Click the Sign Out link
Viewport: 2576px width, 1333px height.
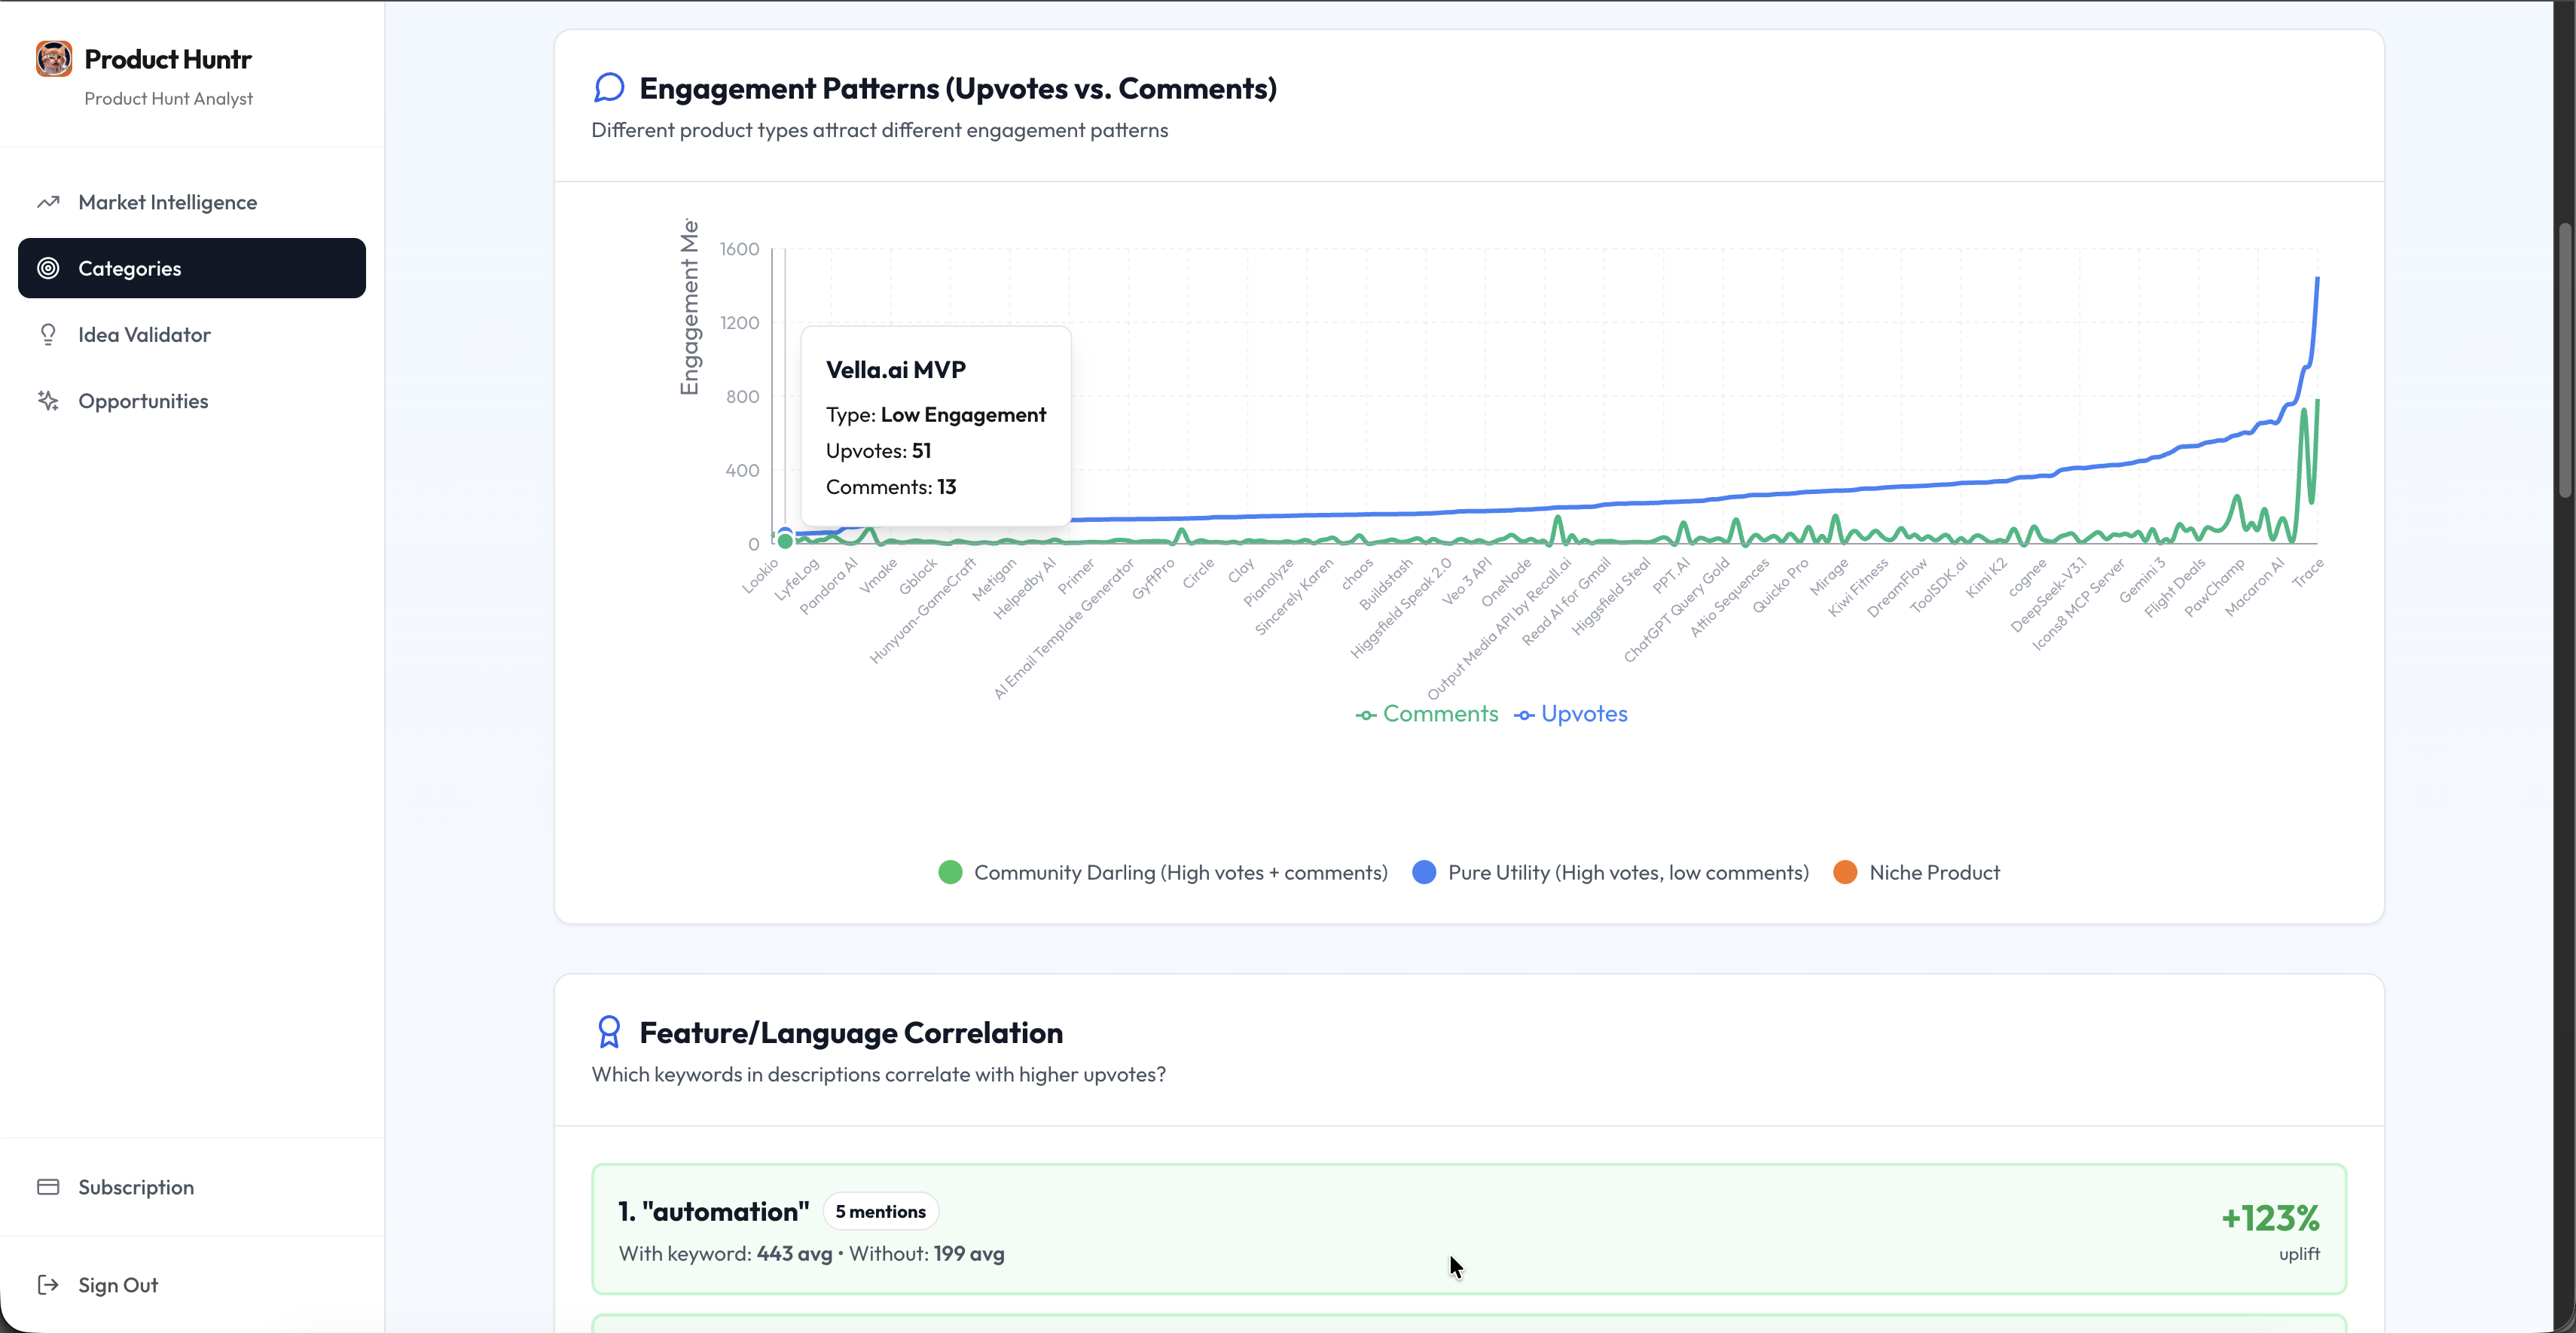(118, 1285)
